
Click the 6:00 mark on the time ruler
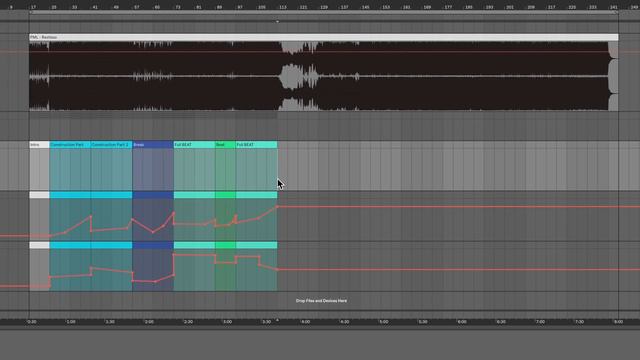tap(462, 322)
